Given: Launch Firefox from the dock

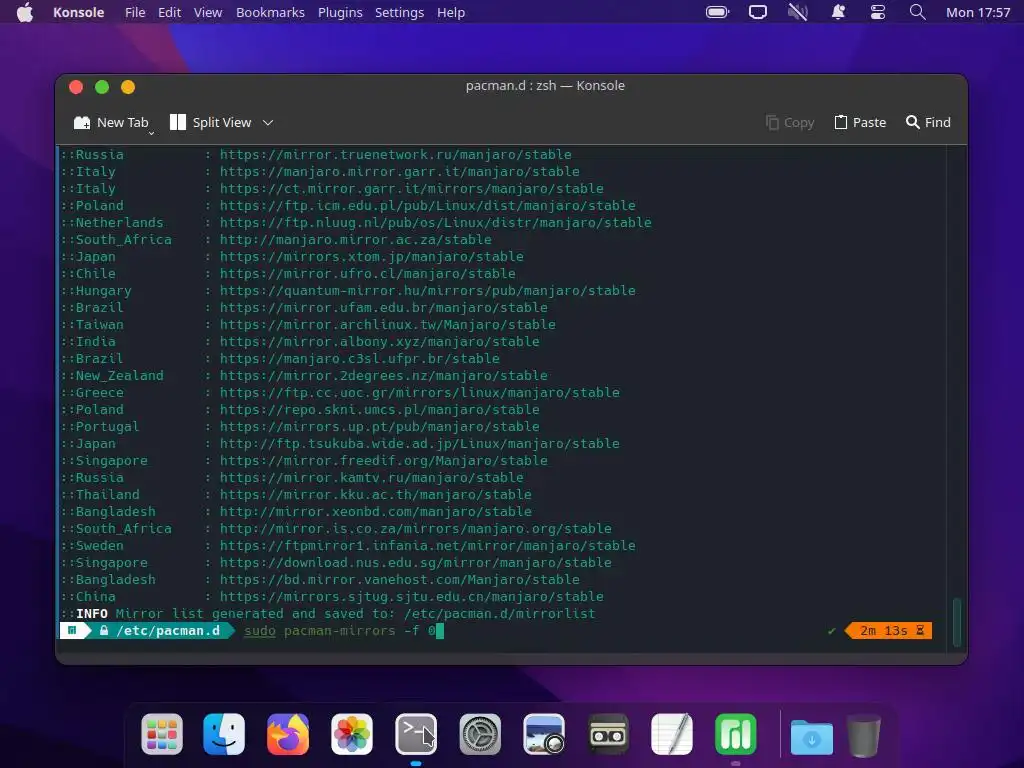Looking at the screenshot, I should click(x=288, y=734).
